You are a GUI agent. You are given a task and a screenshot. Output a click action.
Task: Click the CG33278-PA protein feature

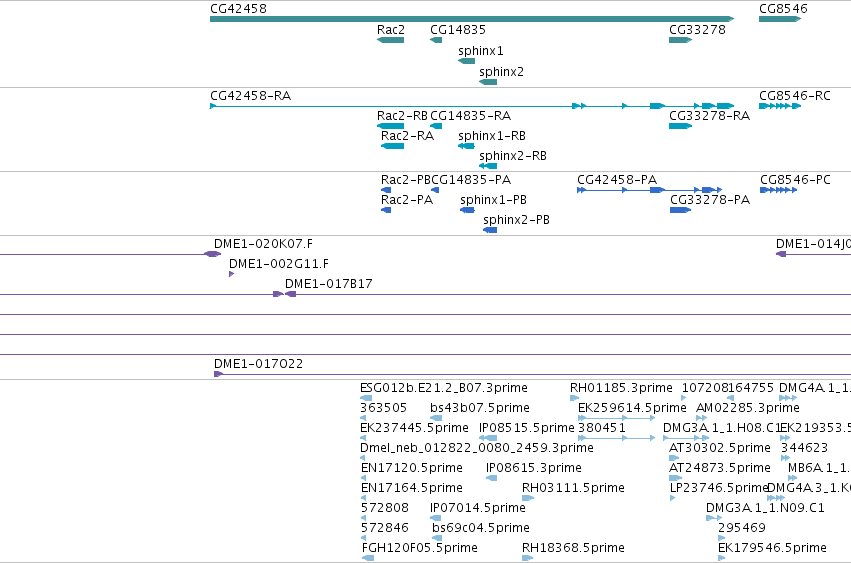pyautogui.click(x=681, y=210)
